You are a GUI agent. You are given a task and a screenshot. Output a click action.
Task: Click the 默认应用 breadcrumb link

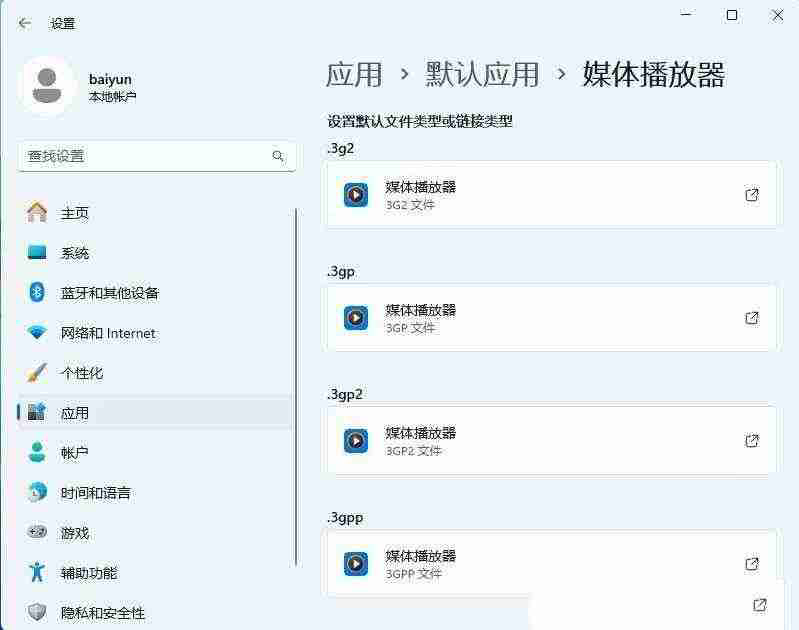tap(482, 74)
